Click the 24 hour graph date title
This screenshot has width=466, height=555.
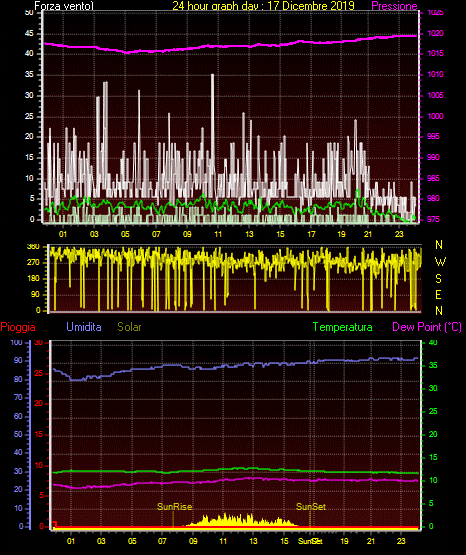(x=263, y=5)
